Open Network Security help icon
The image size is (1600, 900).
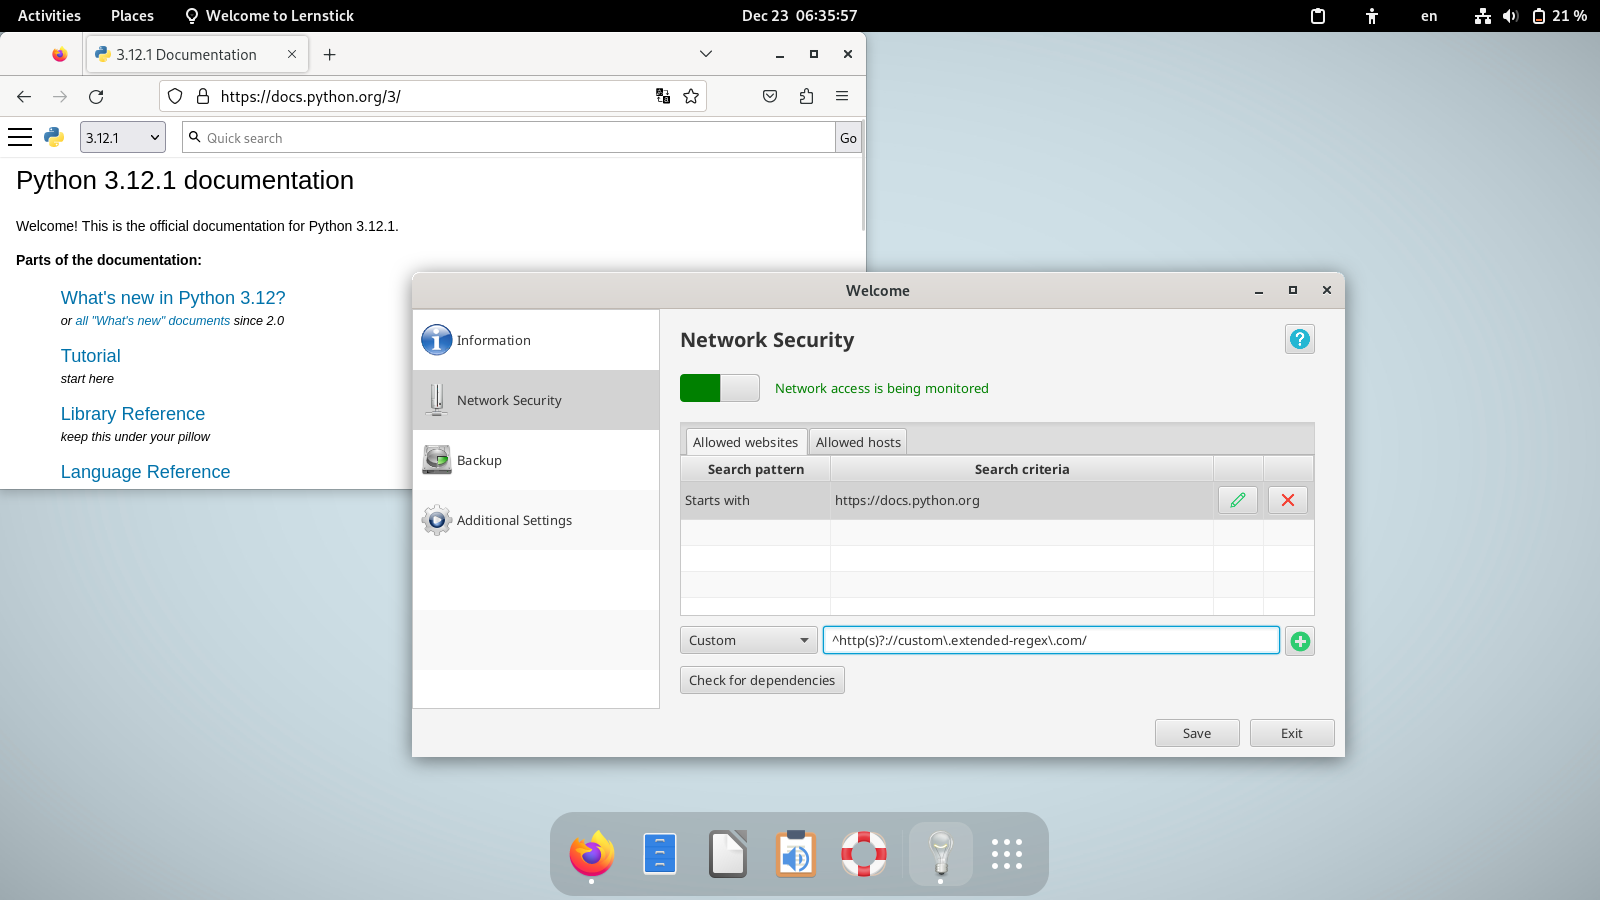coord(1300,339)
